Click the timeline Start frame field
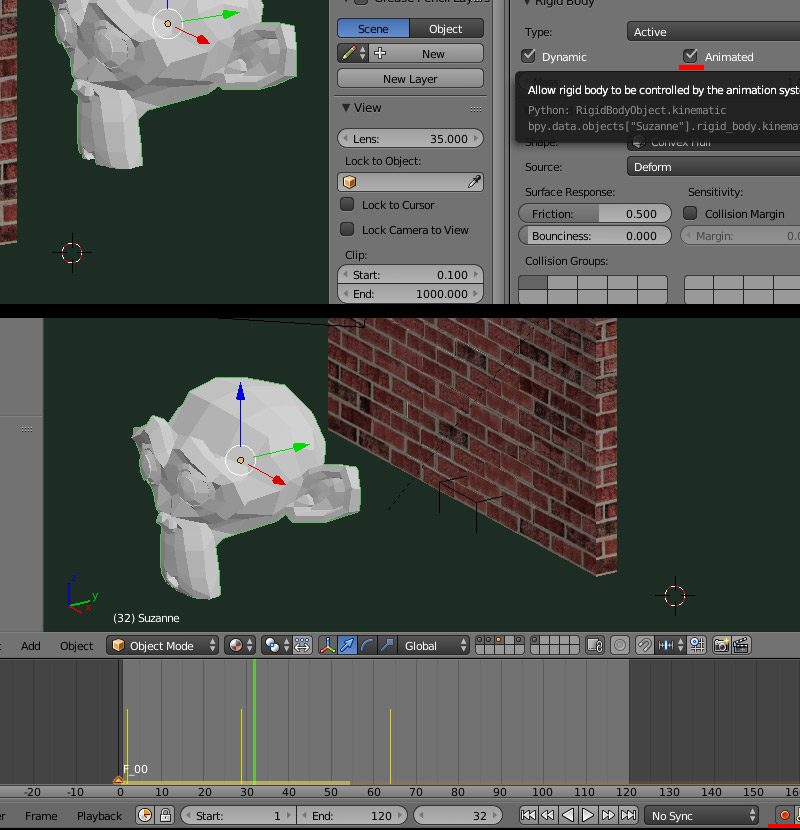800x830 pixels. coord(239,815)
